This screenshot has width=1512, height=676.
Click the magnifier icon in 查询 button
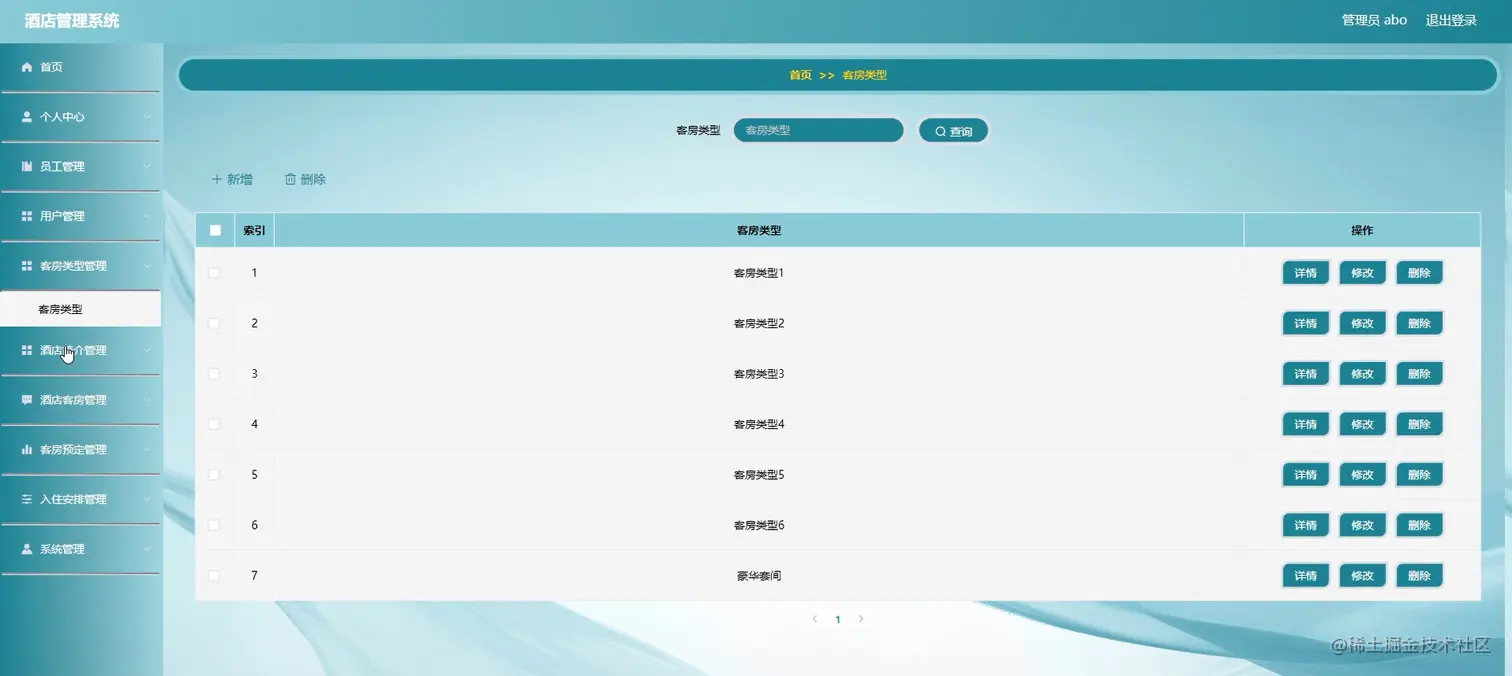940,131
